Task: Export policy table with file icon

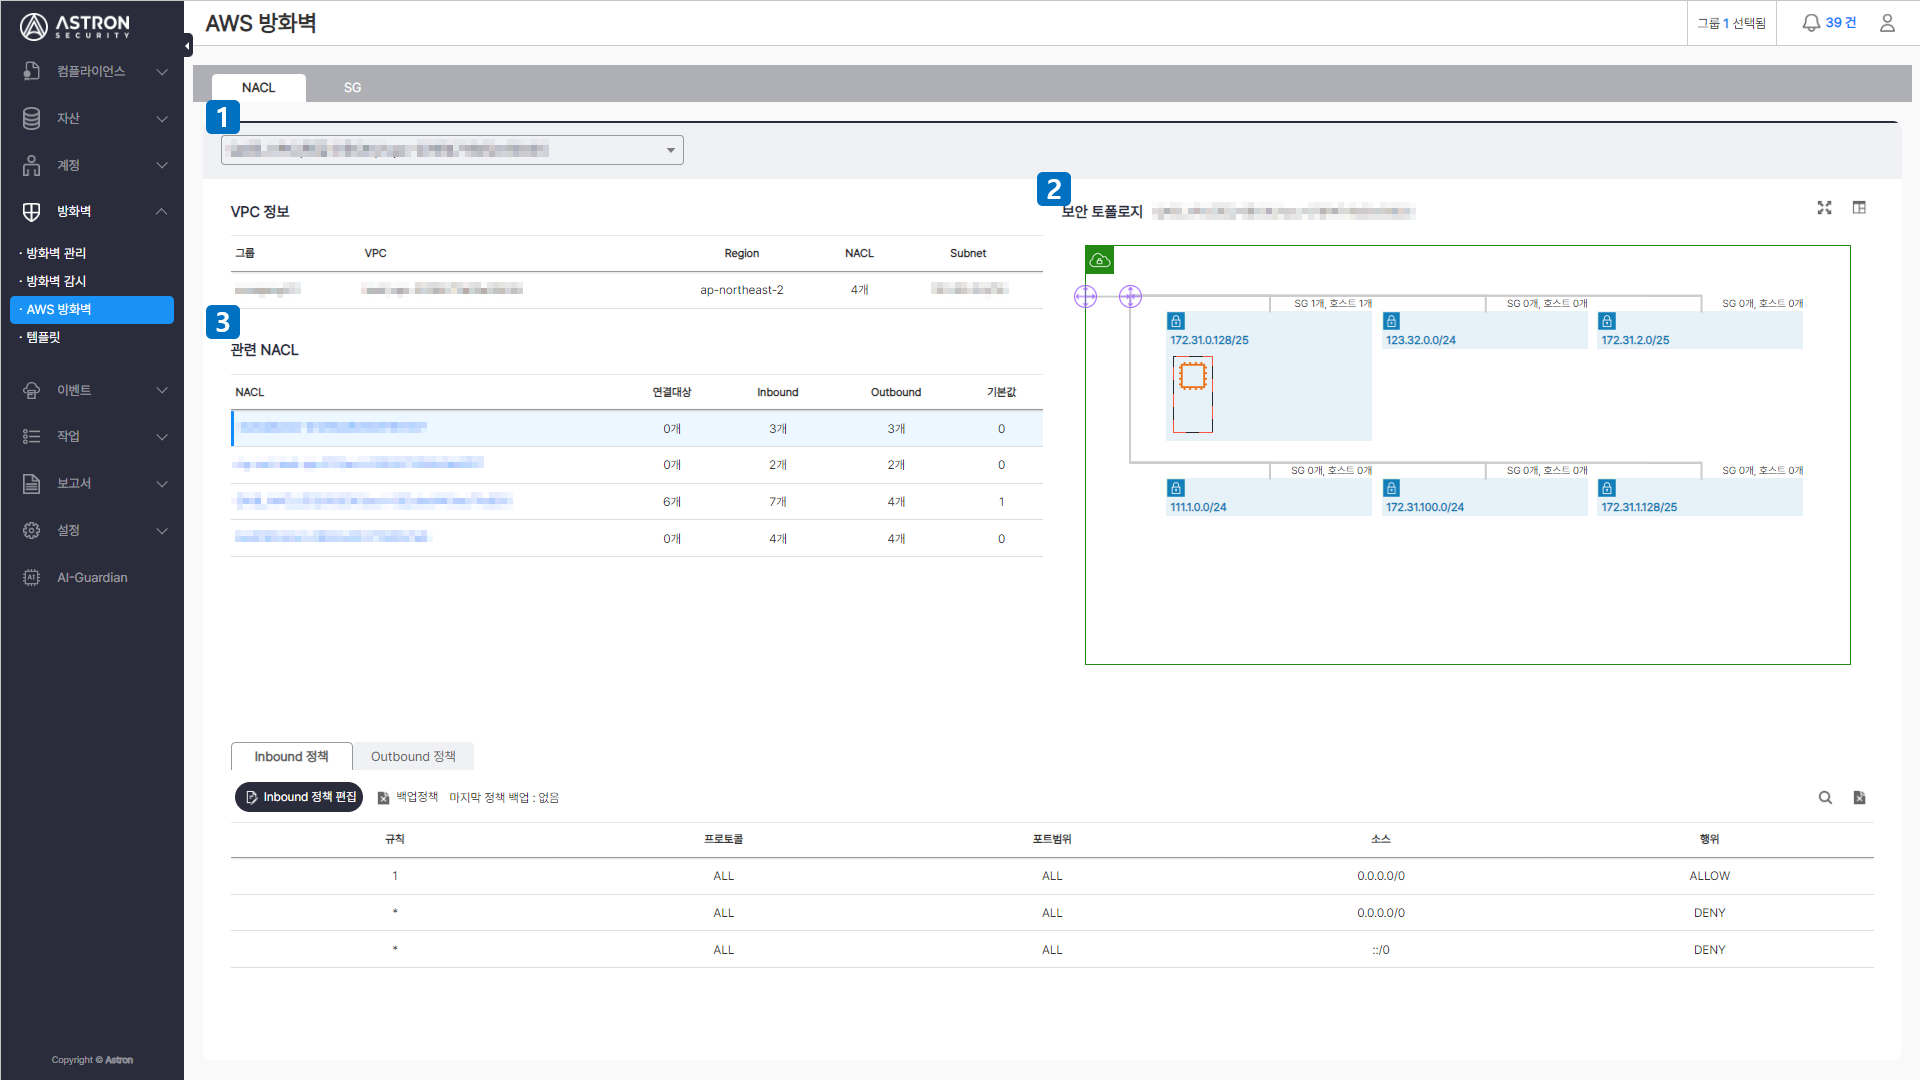Action: click(1859, 798)
